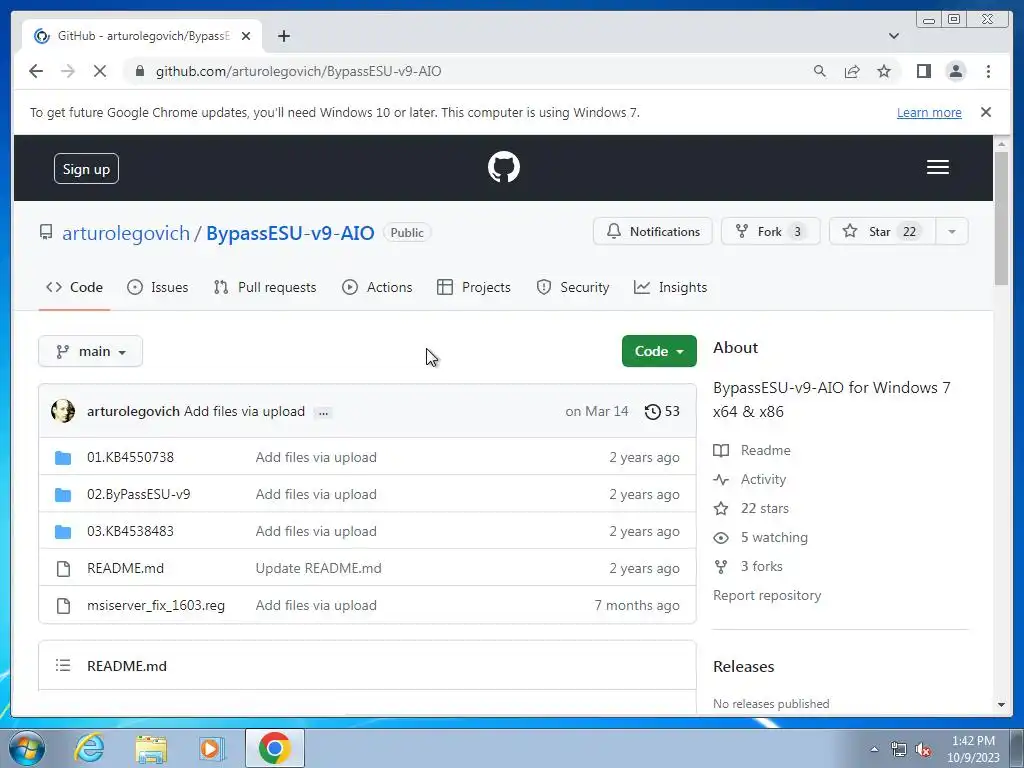Viewport: 1024px width, 768px height.
Task: Click the search magnifier in the address bar
Action: tap(820, 71)
